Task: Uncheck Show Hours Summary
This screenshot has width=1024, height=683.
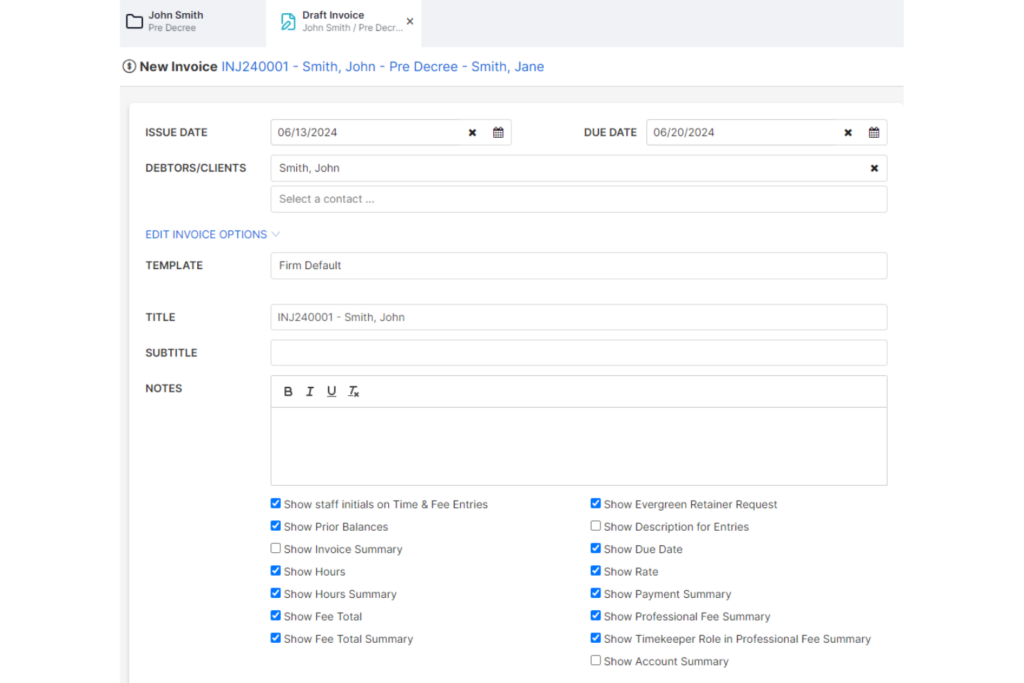Action: tap(276, 593)
